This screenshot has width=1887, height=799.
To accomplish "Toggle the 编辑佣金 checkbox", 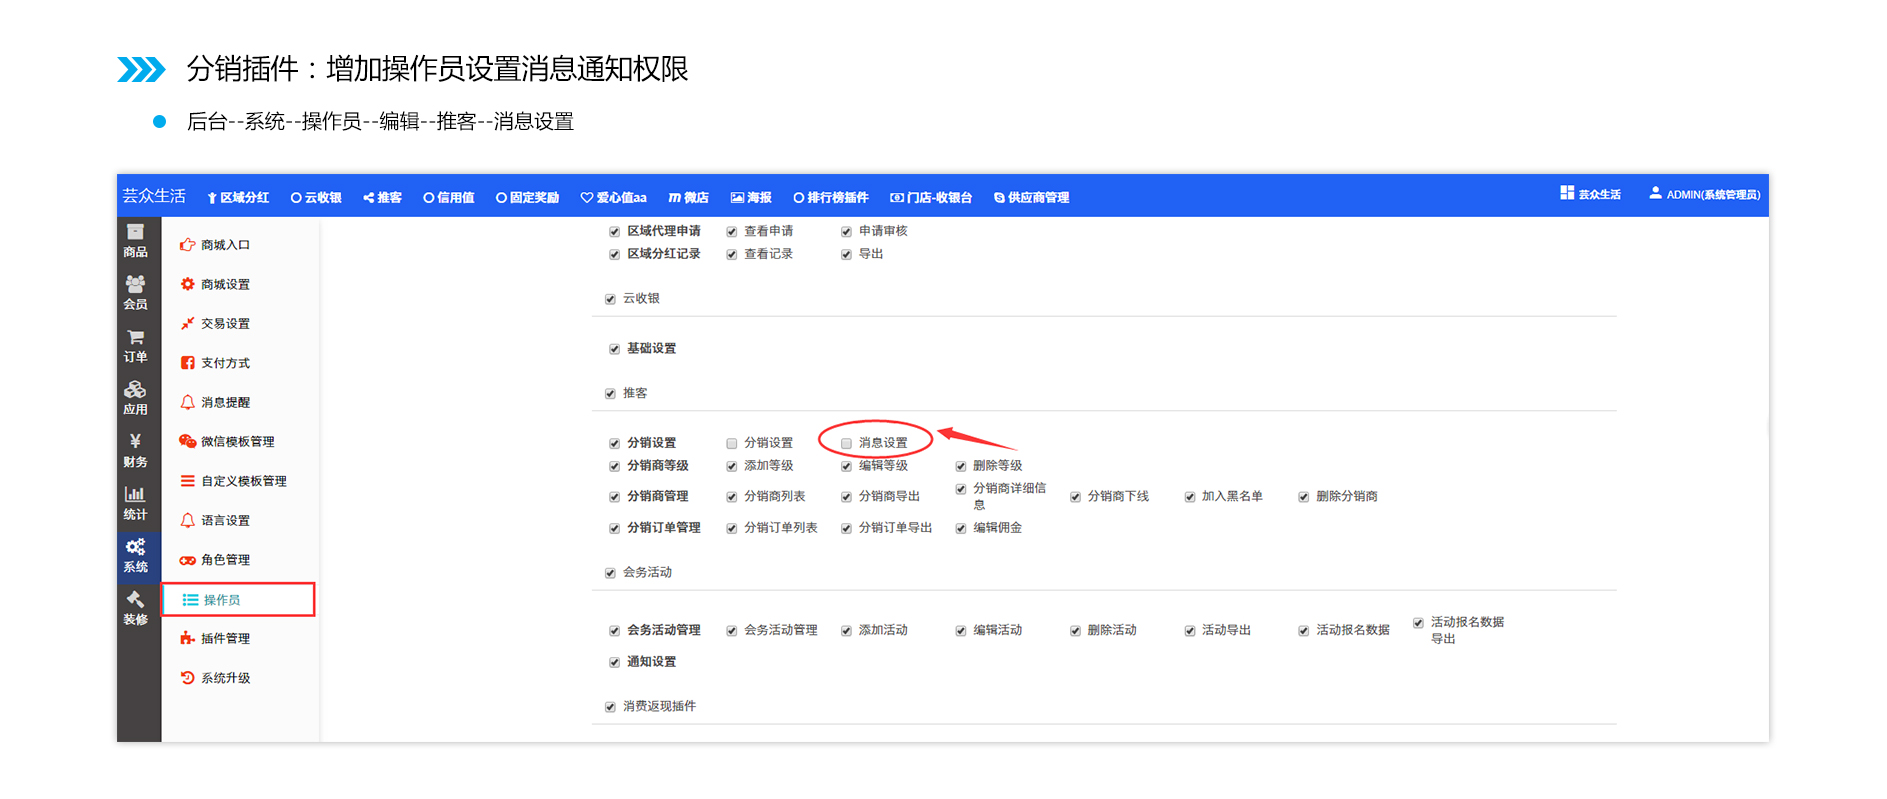I will coord(961,528).
